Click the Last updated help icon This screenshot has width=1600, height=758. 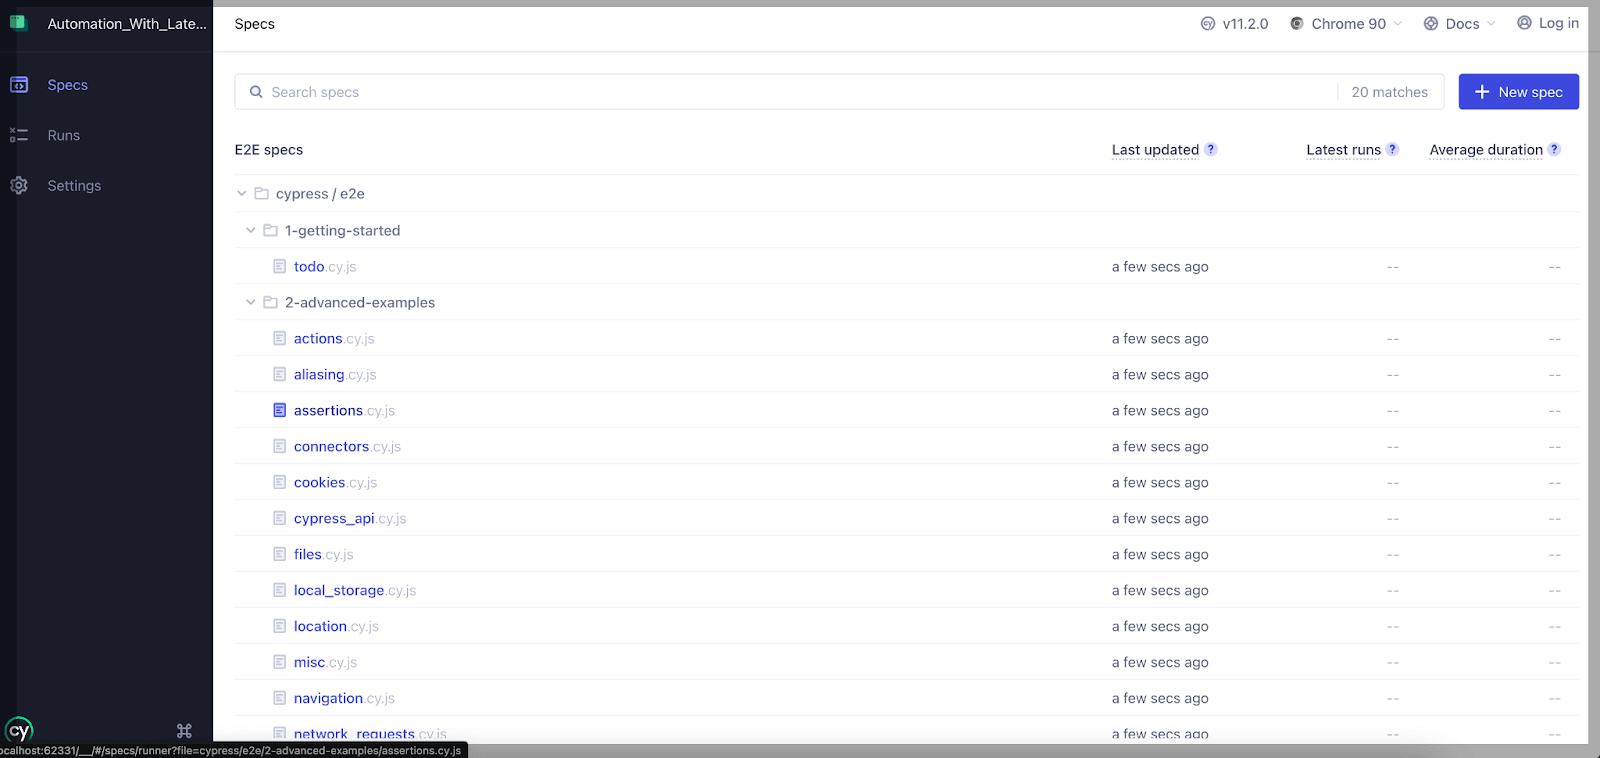(x=1211, y=149)
